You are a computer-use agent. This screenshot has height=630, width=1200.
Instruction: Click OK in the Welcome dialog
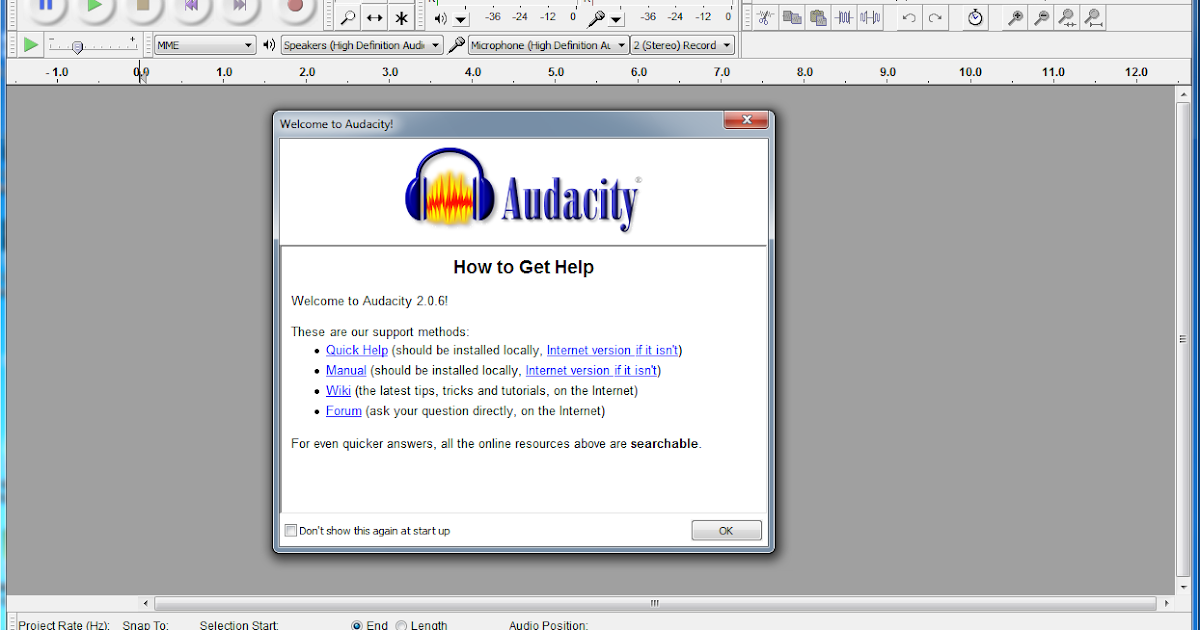(726, 531)
